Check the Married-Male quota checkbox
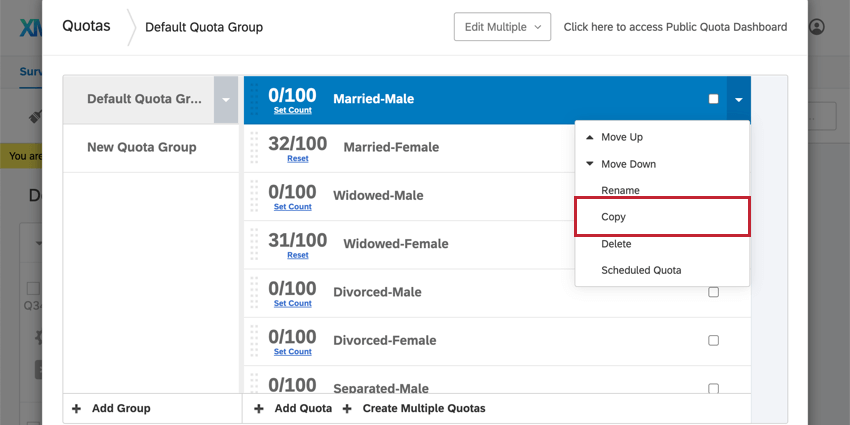The height and width of the screenshot is (425, 850). point(713,99)
